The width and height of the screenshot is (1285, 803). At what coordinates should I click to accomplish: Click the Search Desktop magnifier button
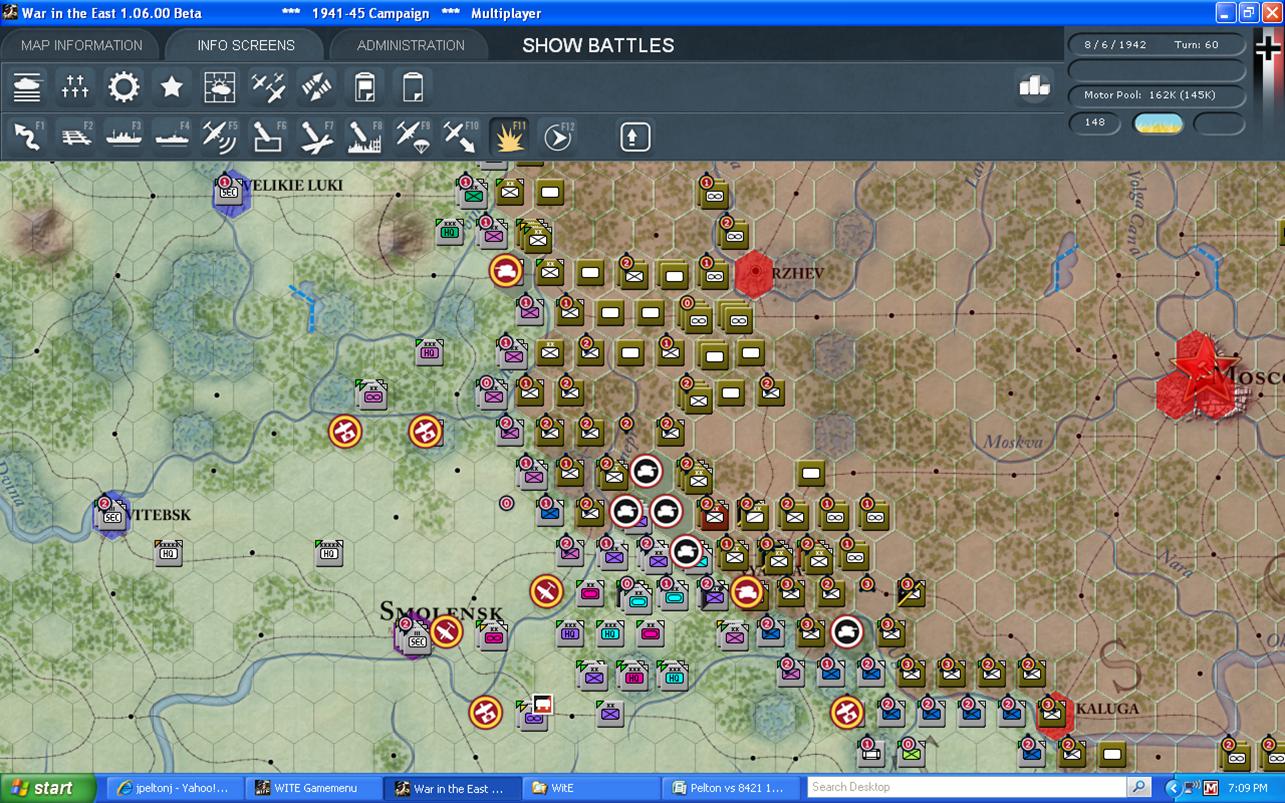pyautogui.click(x=1139, y=788)
